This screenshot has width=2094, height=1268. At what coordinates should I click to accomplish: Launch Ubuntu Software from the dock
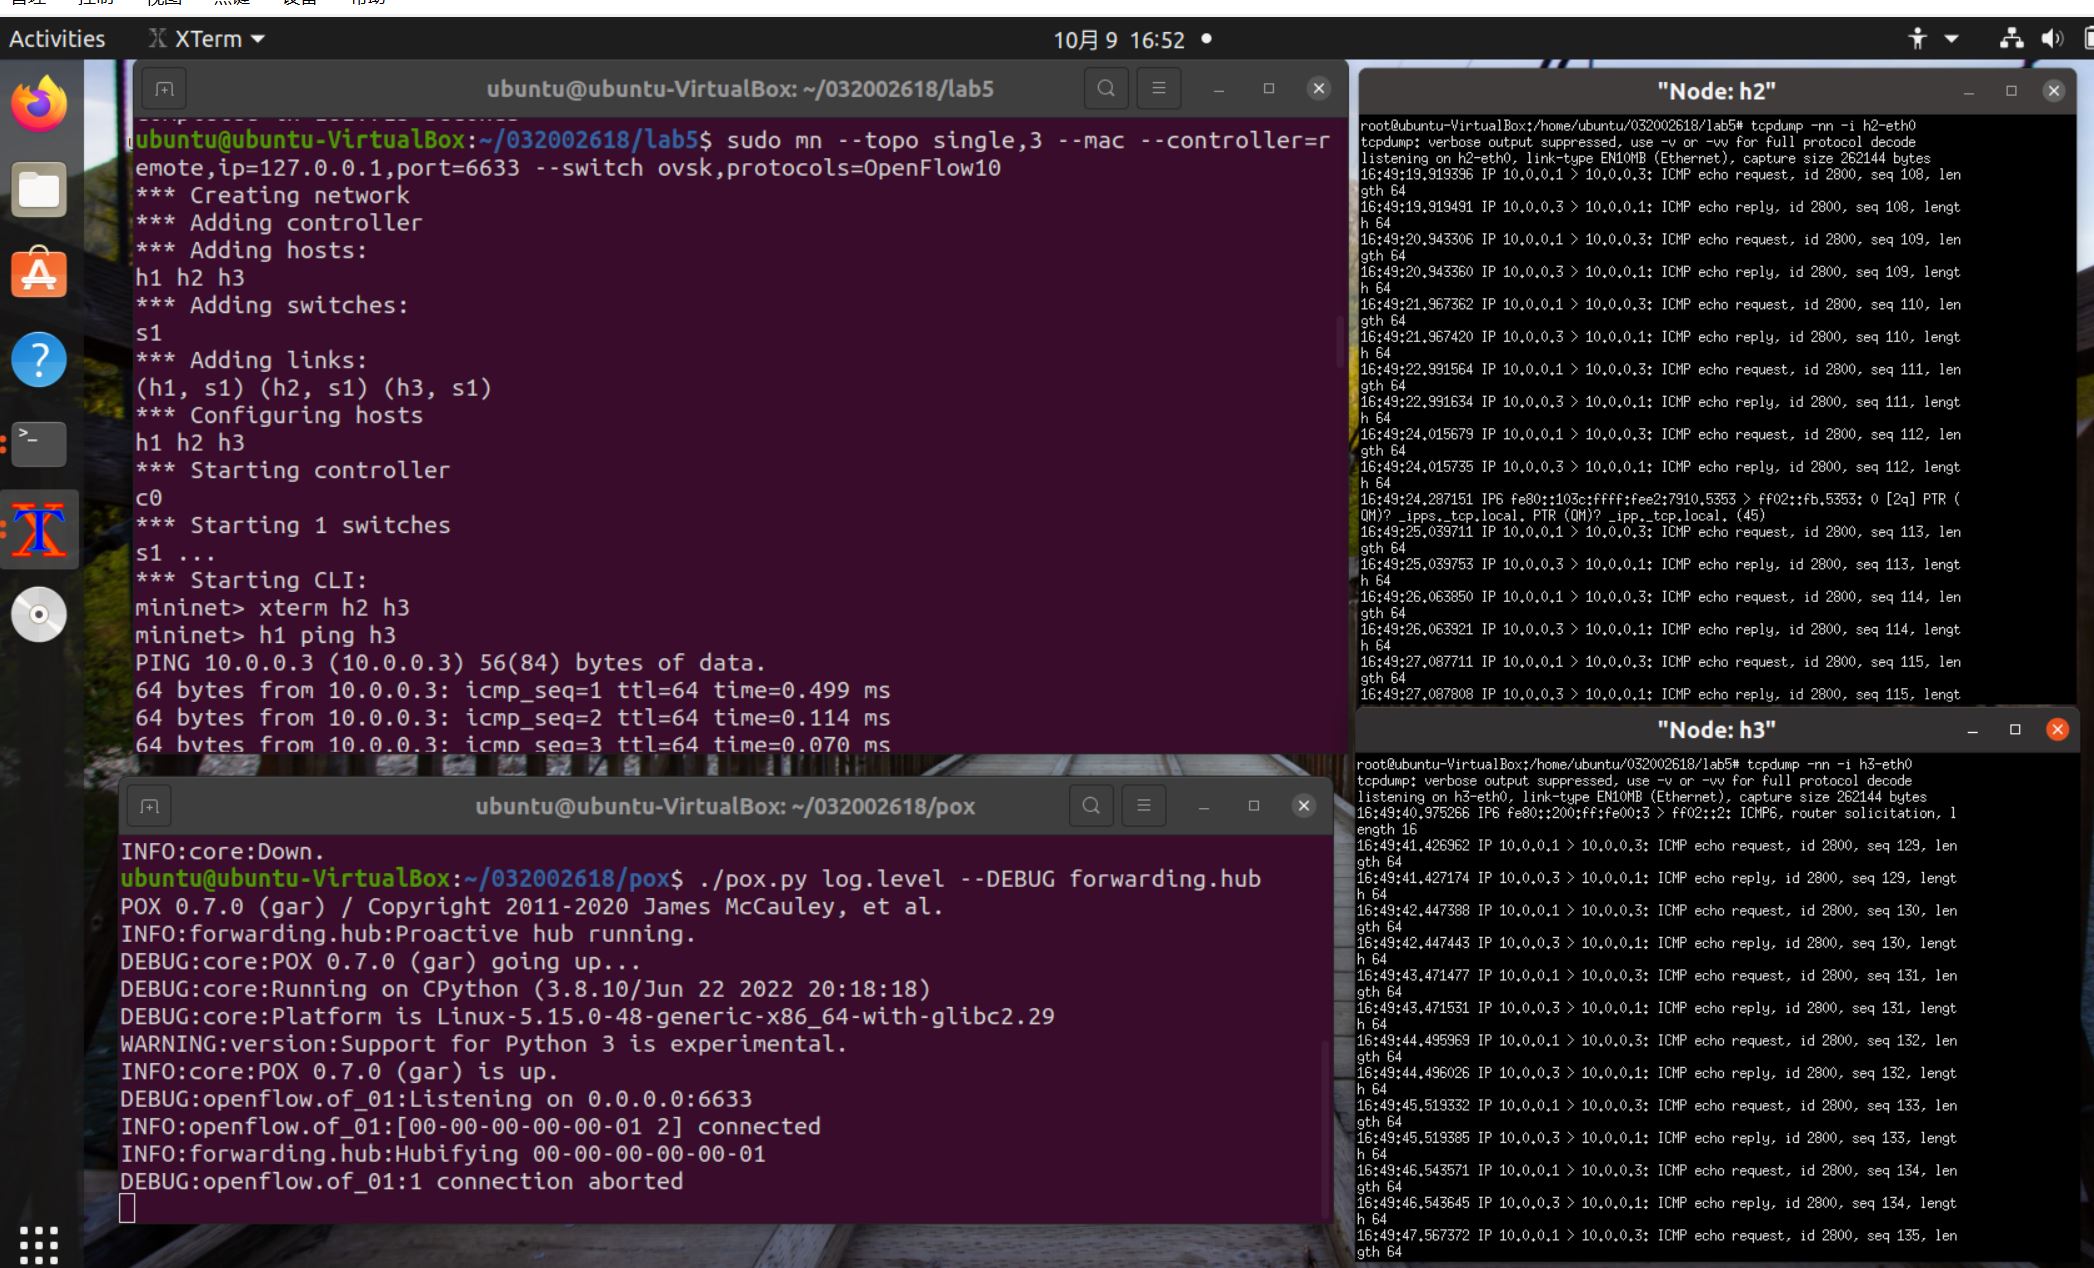39,273
